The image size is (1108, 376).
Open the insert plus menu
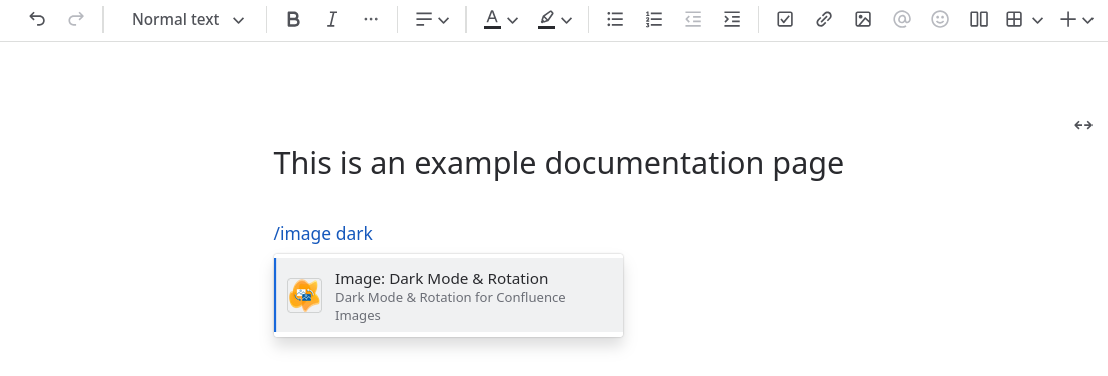1077,20
